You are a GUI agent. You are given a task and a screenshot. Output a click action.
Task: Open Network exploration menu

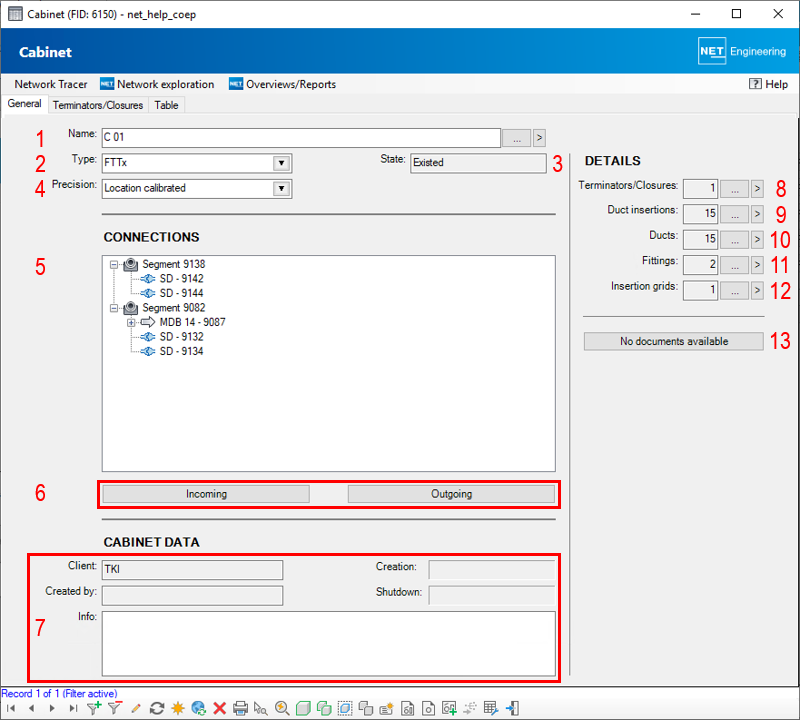click(x=157, y=84)
